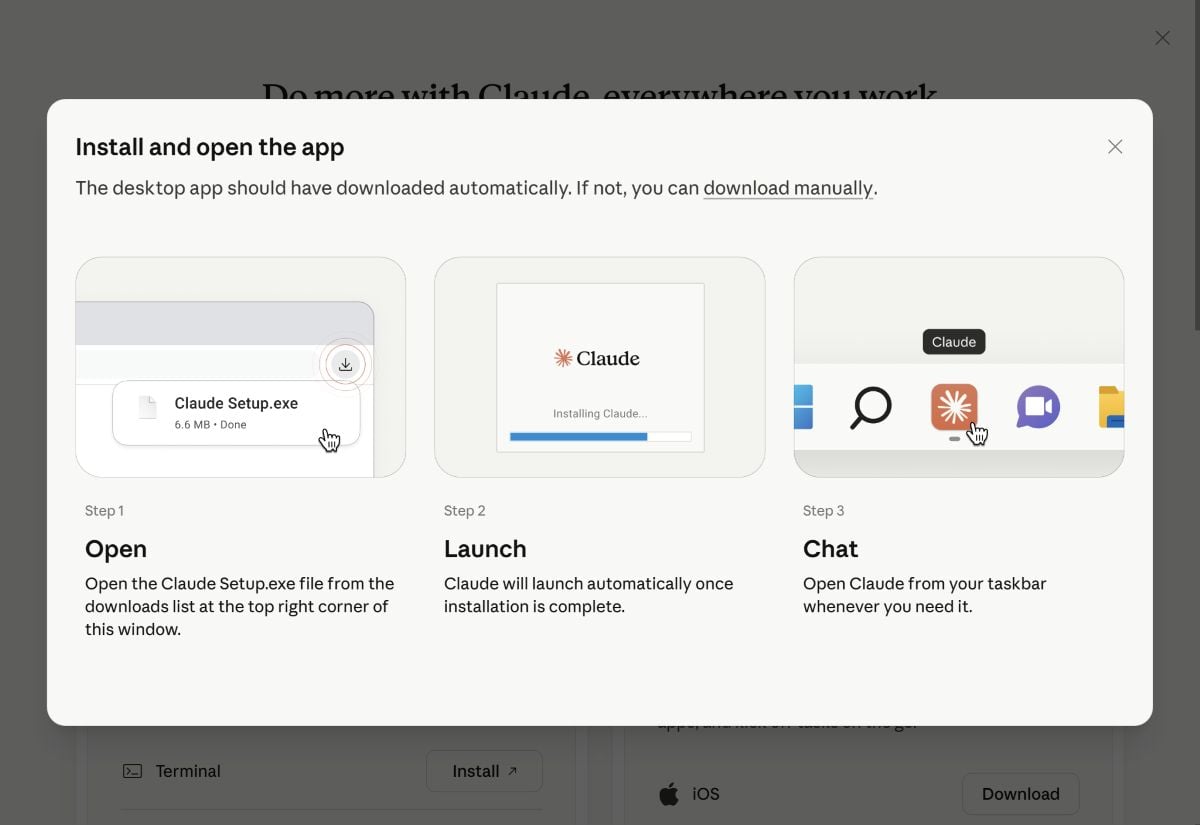
Task: Click the Open heading under Step 1
Action: click(116, 549)
